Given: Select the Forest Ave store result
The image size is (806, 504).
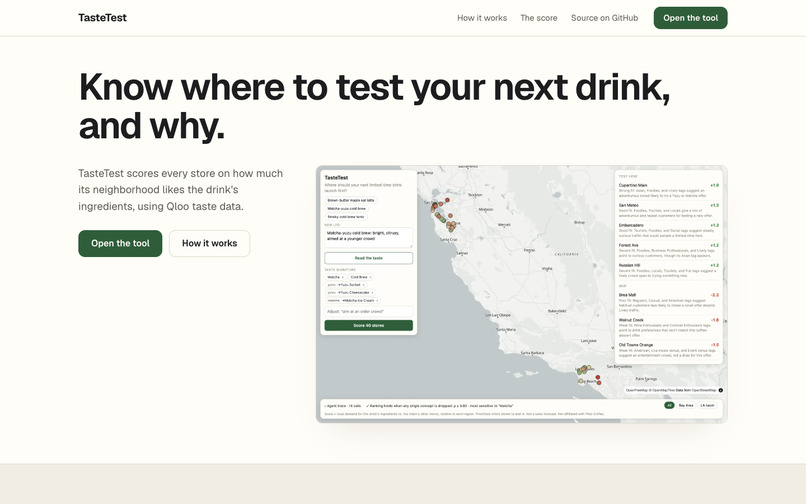Looking at the screenshot, I should click(x=669, y=250).
